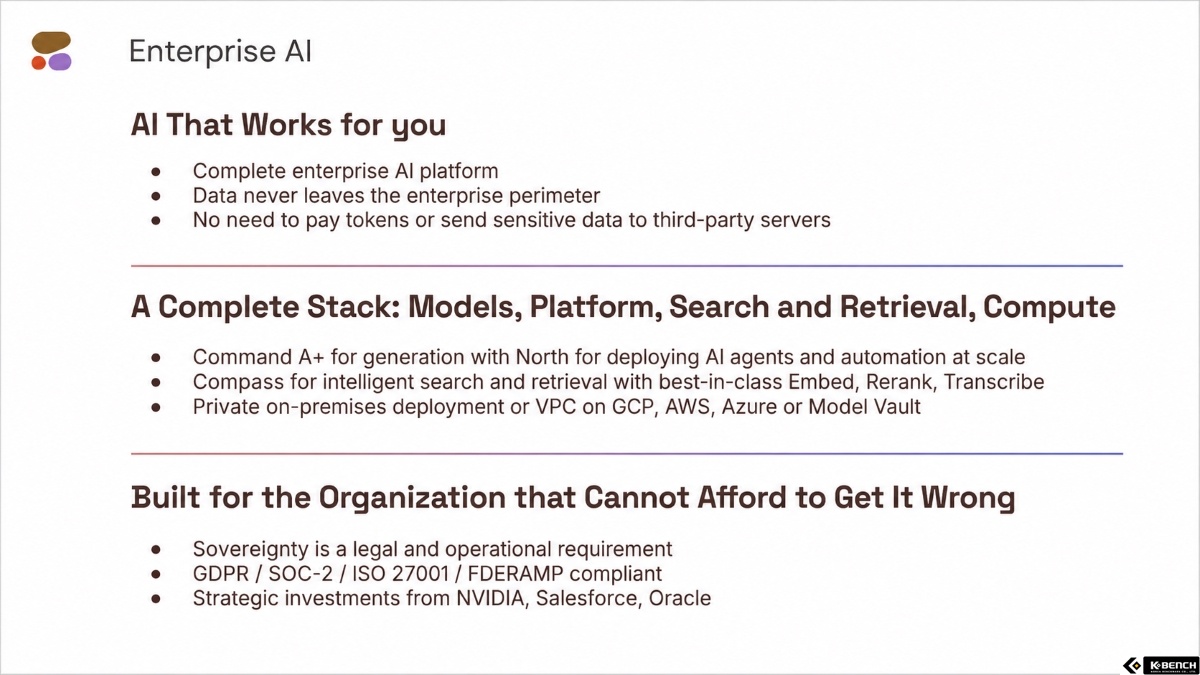Select the 'Enterprise AI' slide title
This screenshot has height=675, width=1200.
point(220,52)
